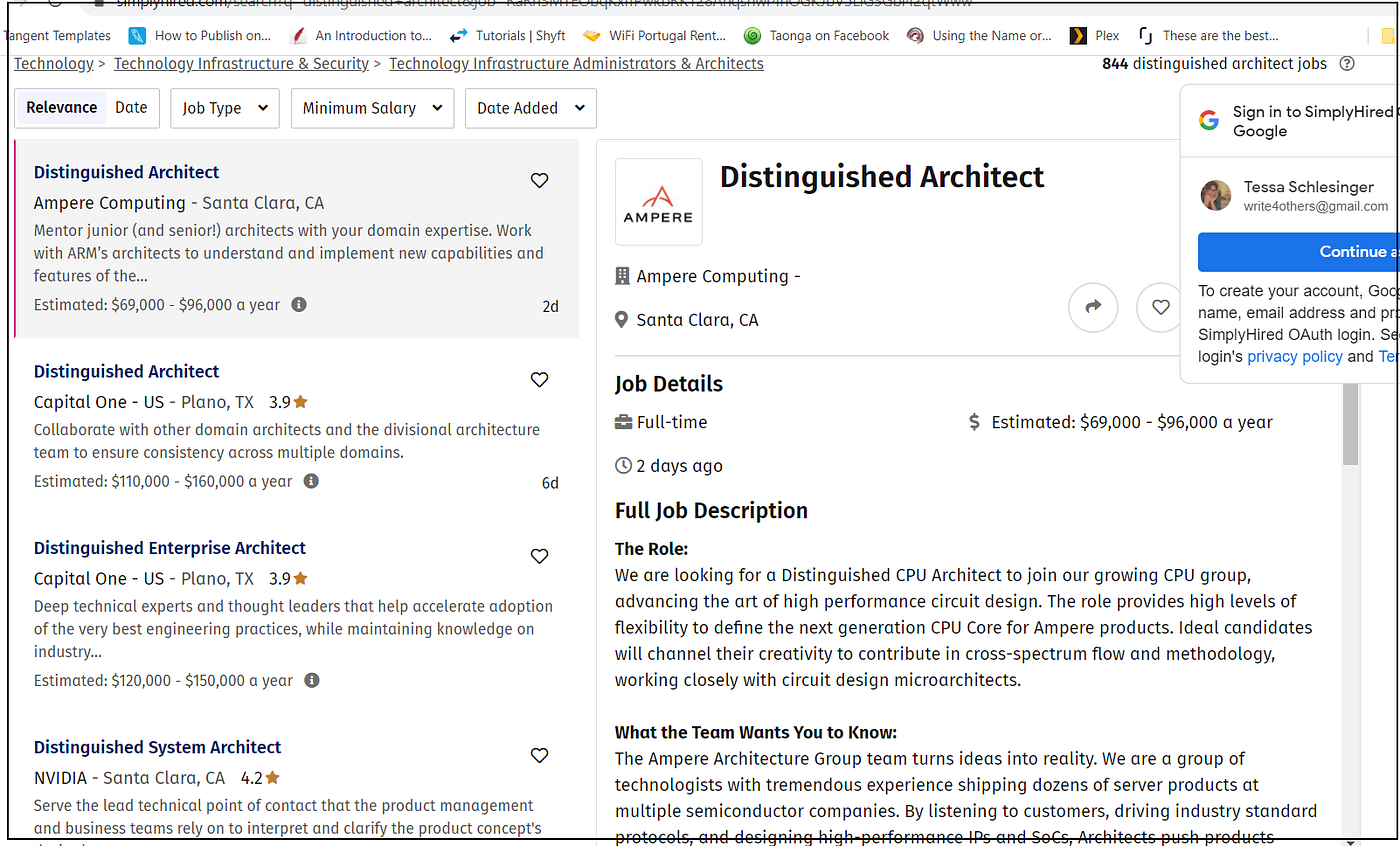Viewport: 1400px width, 846px height.
Task: Click '844 distinguished architect jobs' count text
Action: [1214, 64]
